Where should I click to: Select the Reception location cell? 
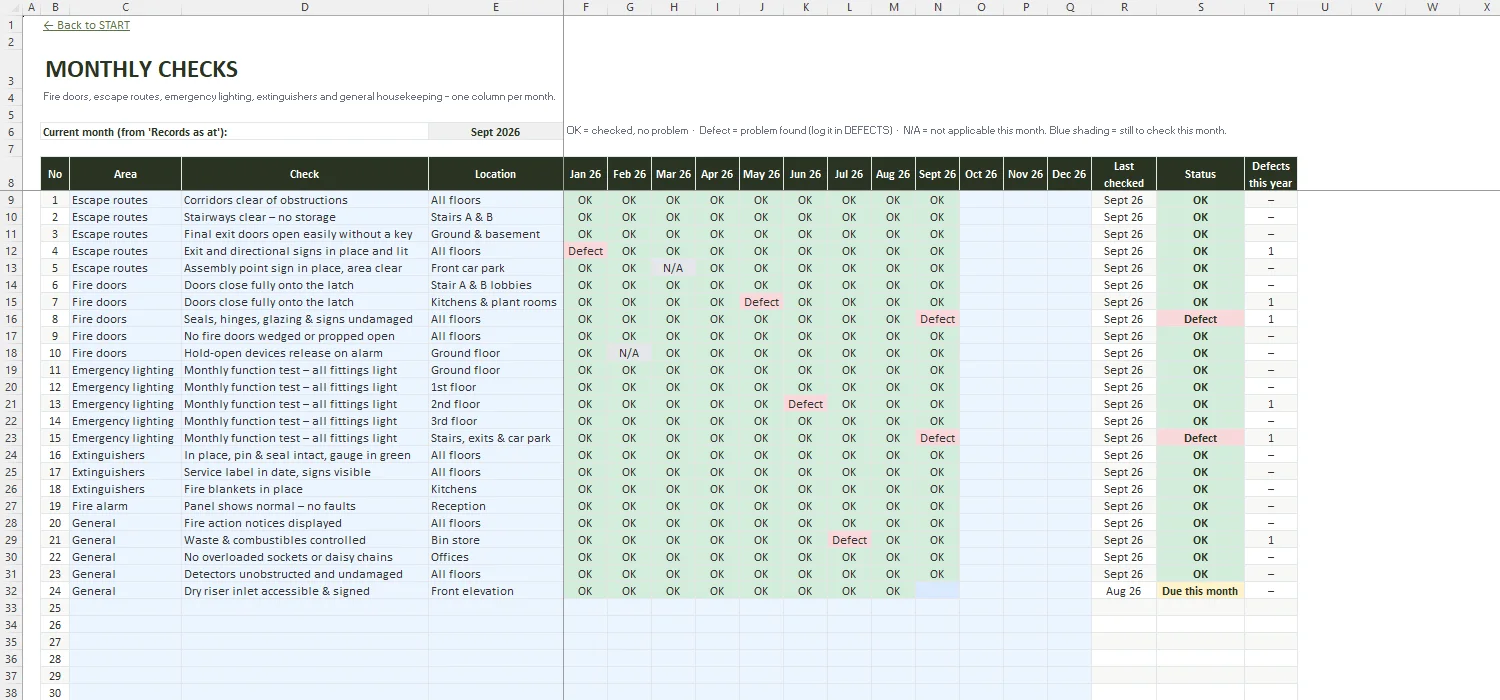tap(496, 506)
